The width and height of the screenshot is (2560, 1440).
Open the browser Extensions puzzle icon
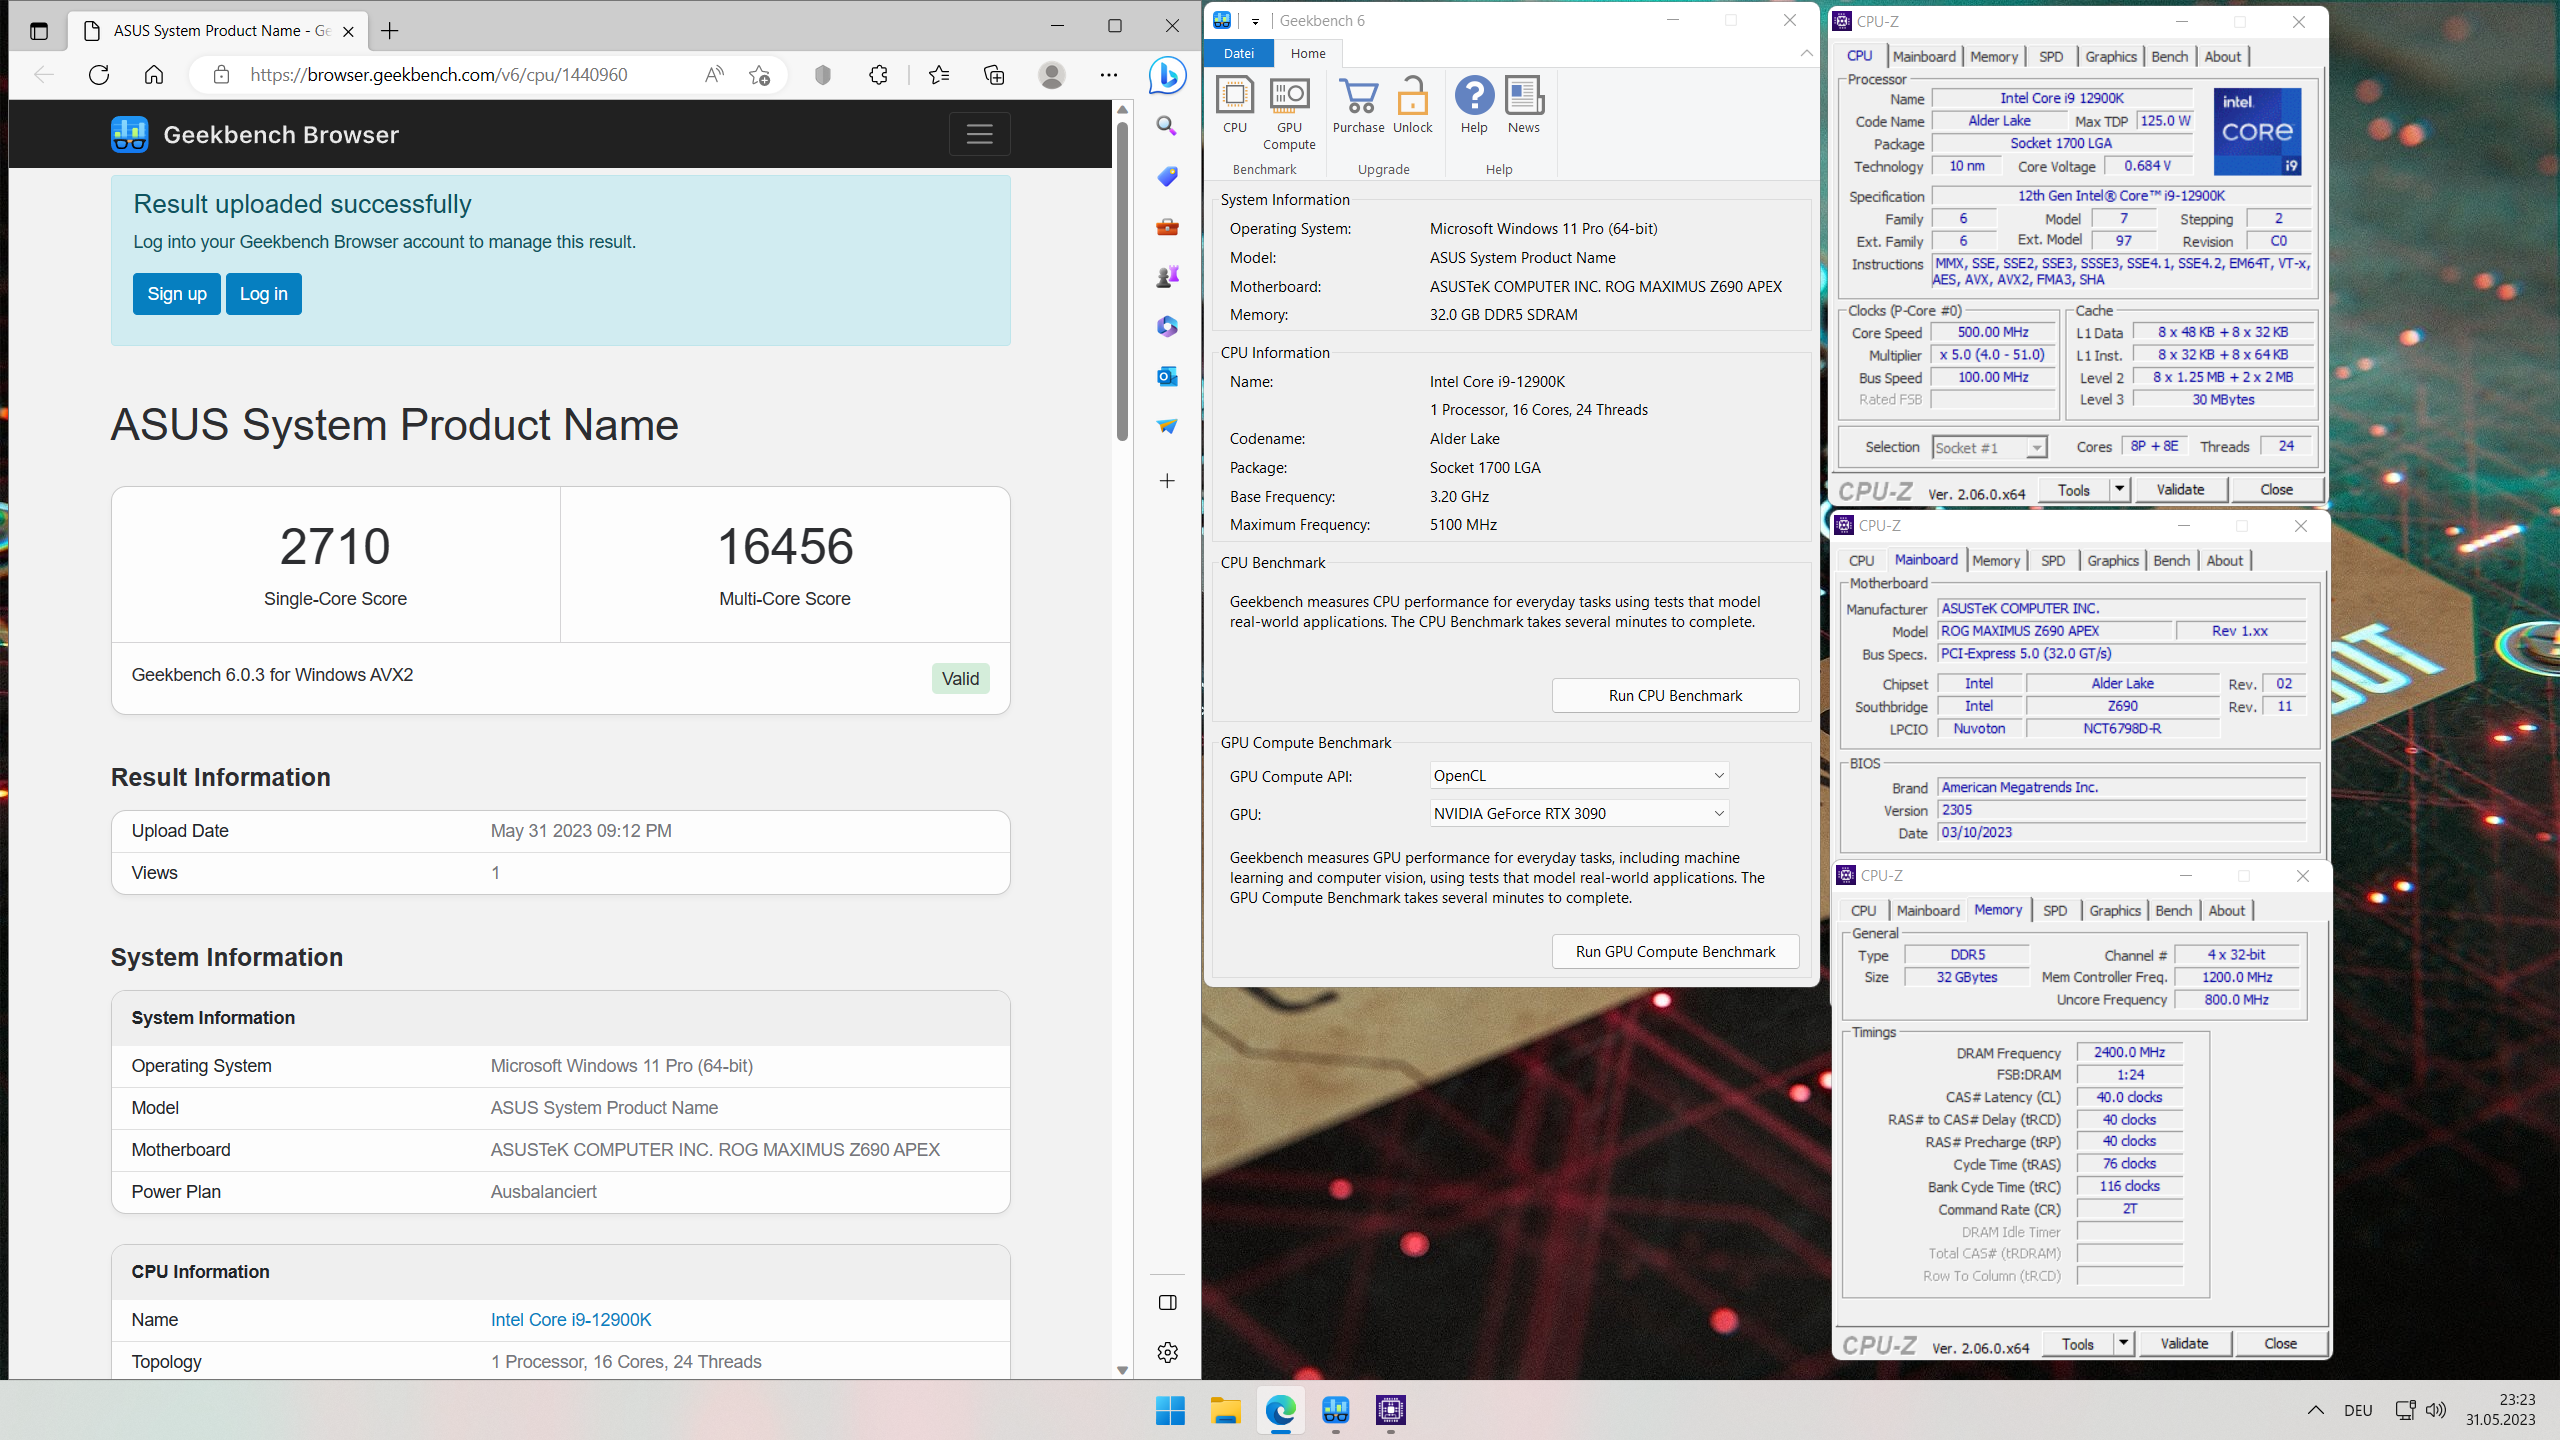[878, 75]
